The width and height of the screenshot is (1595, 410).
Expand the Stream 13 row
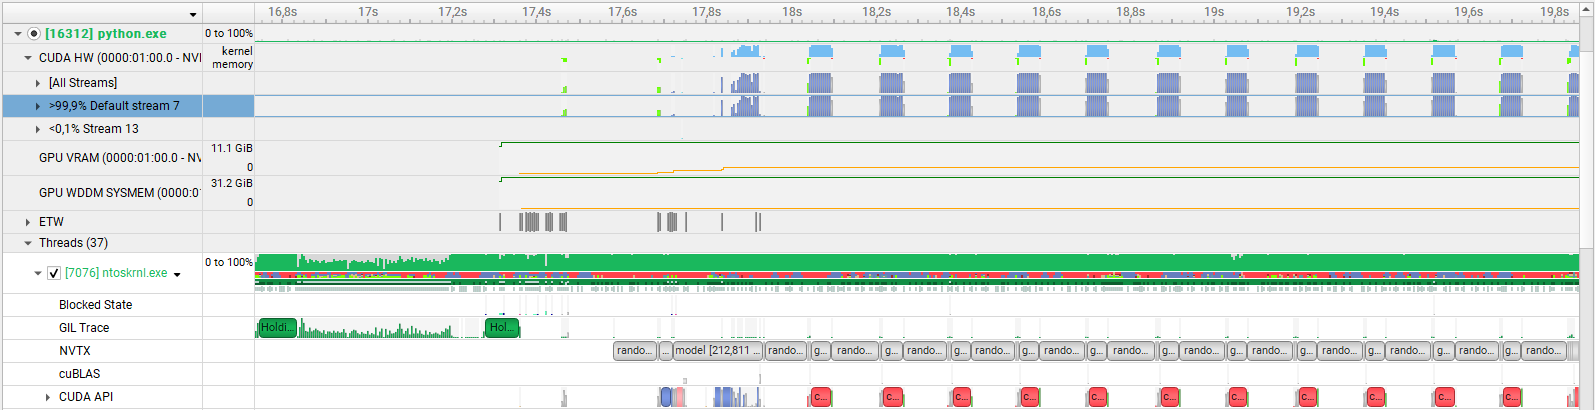38,129
